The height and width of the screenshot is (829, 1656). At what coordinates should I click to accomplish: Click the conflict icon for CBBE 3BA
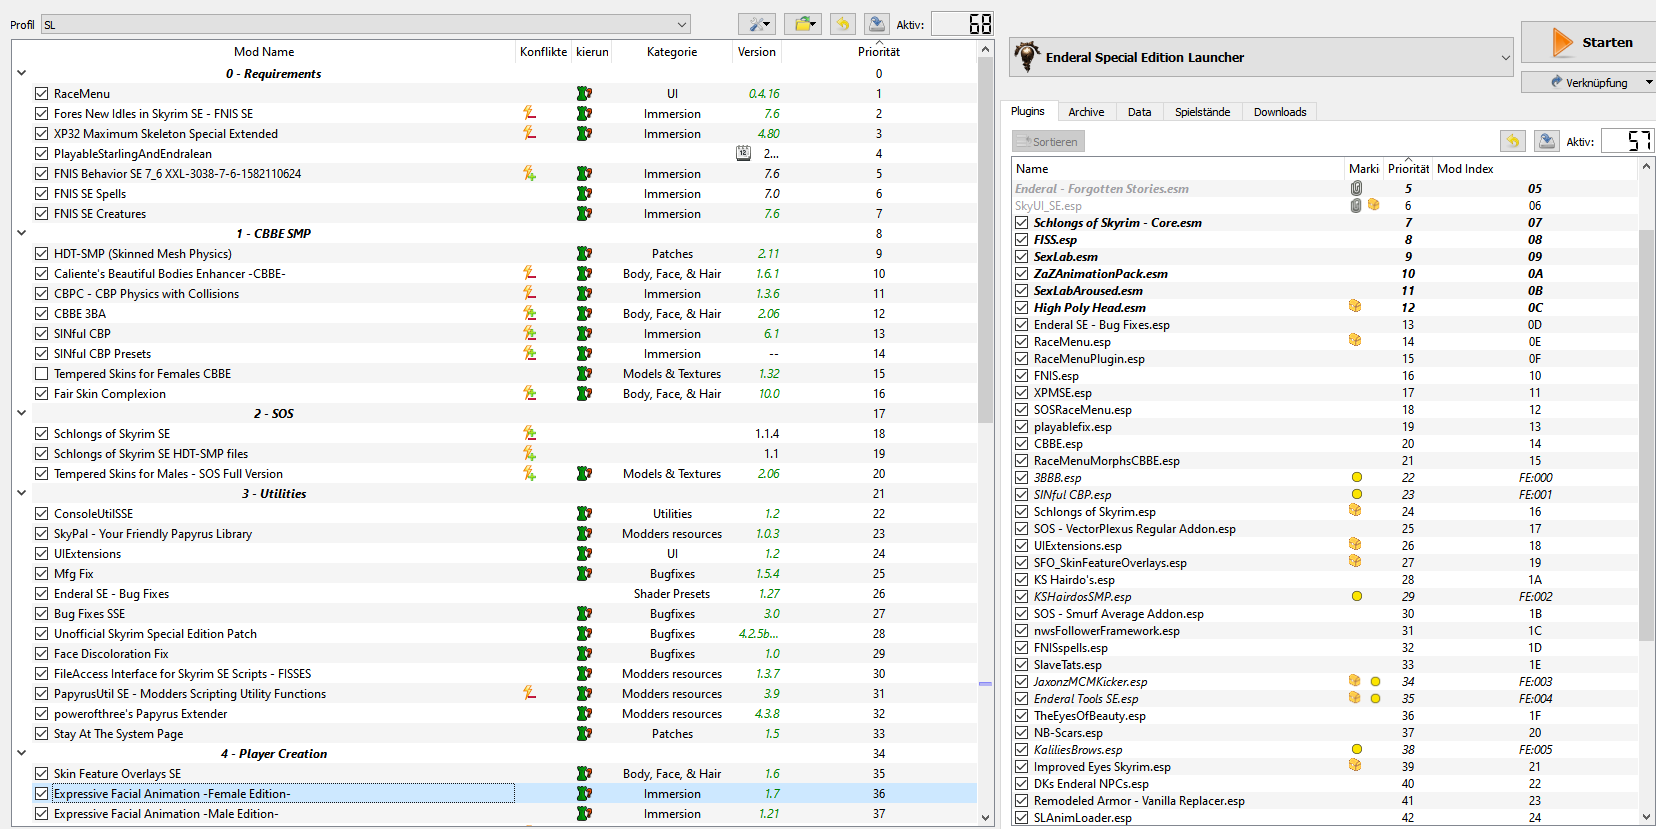[529, 313]
